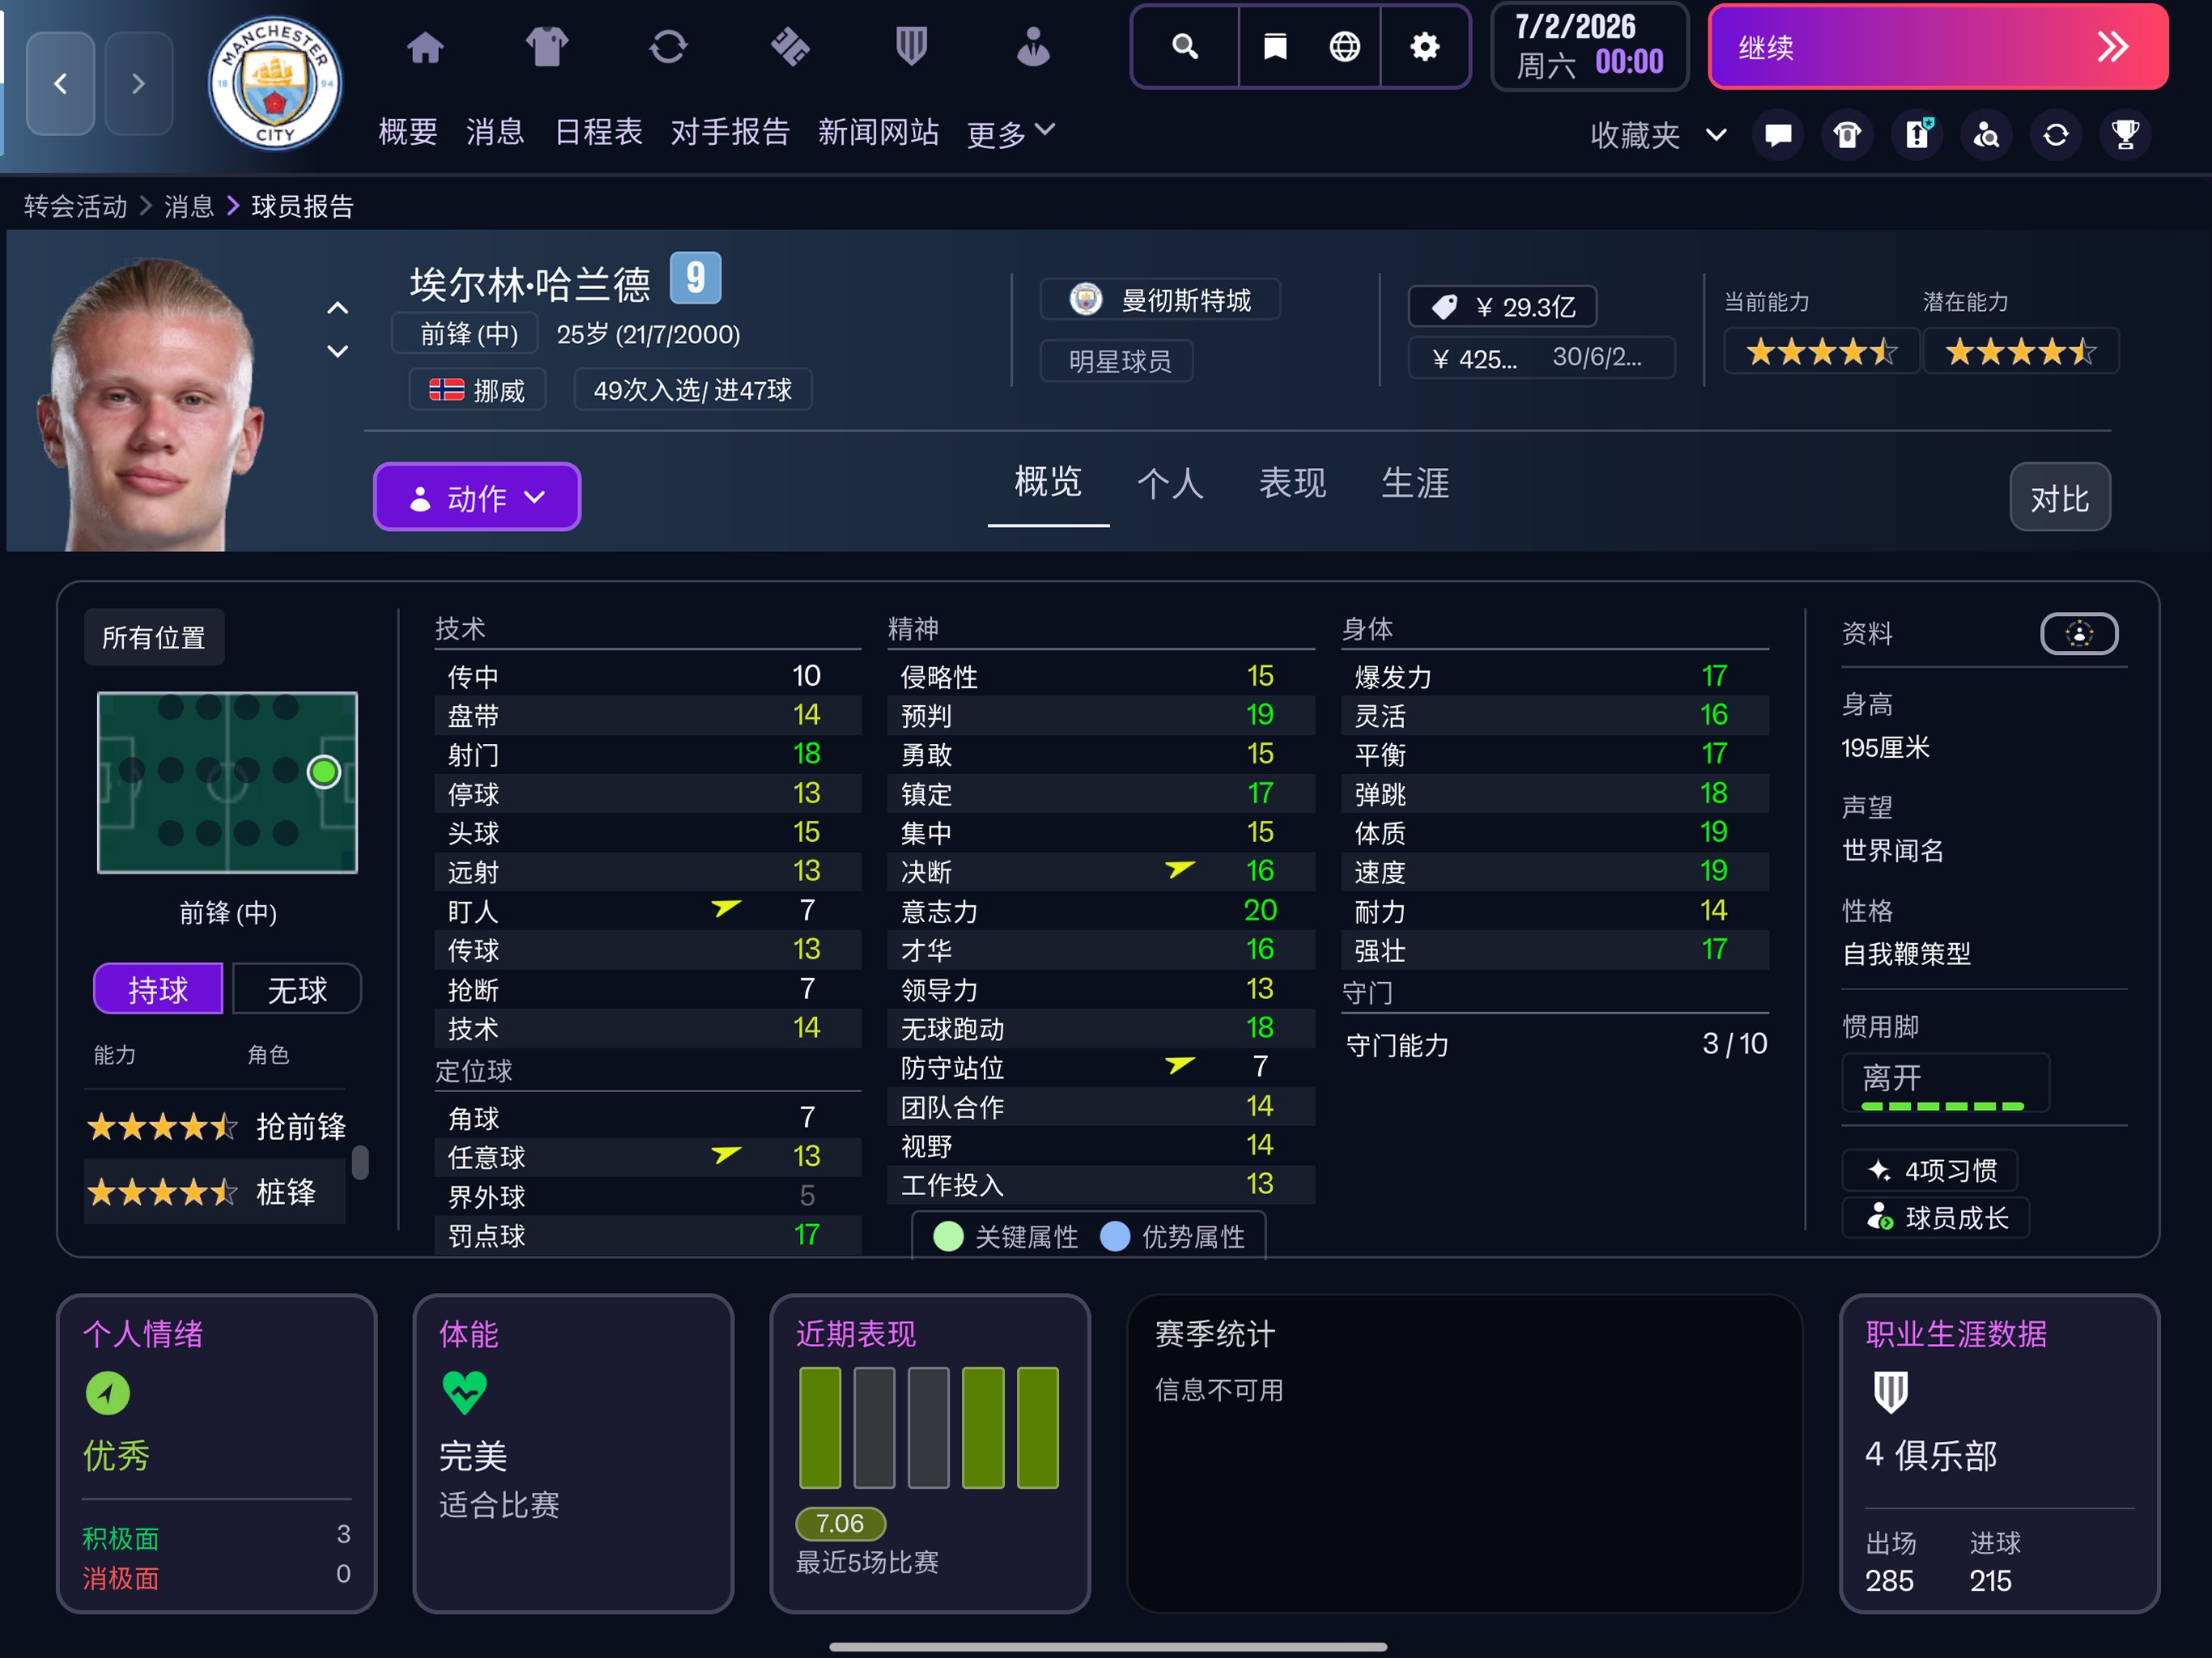Viewport: 2212px width, 1658px height.
Task: Open the 体能 panel
Action: click(573, 1453)
